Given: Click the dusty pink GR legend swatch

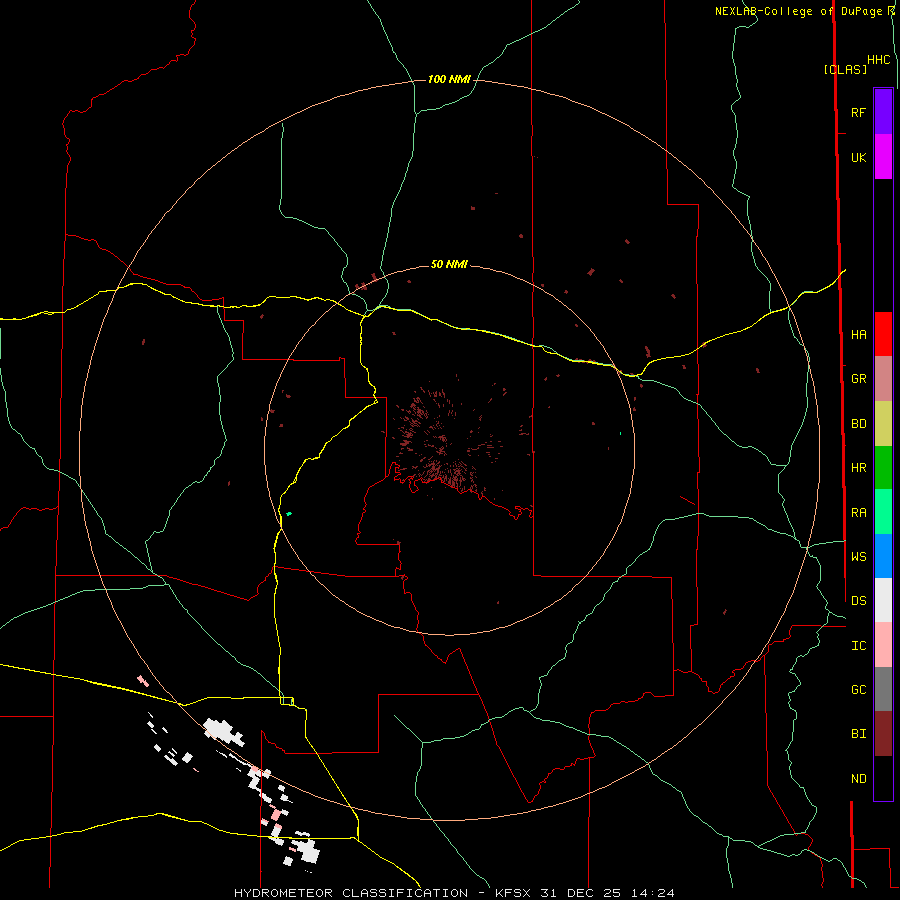Looking at the screenshot, I should [x=883, y=379].
